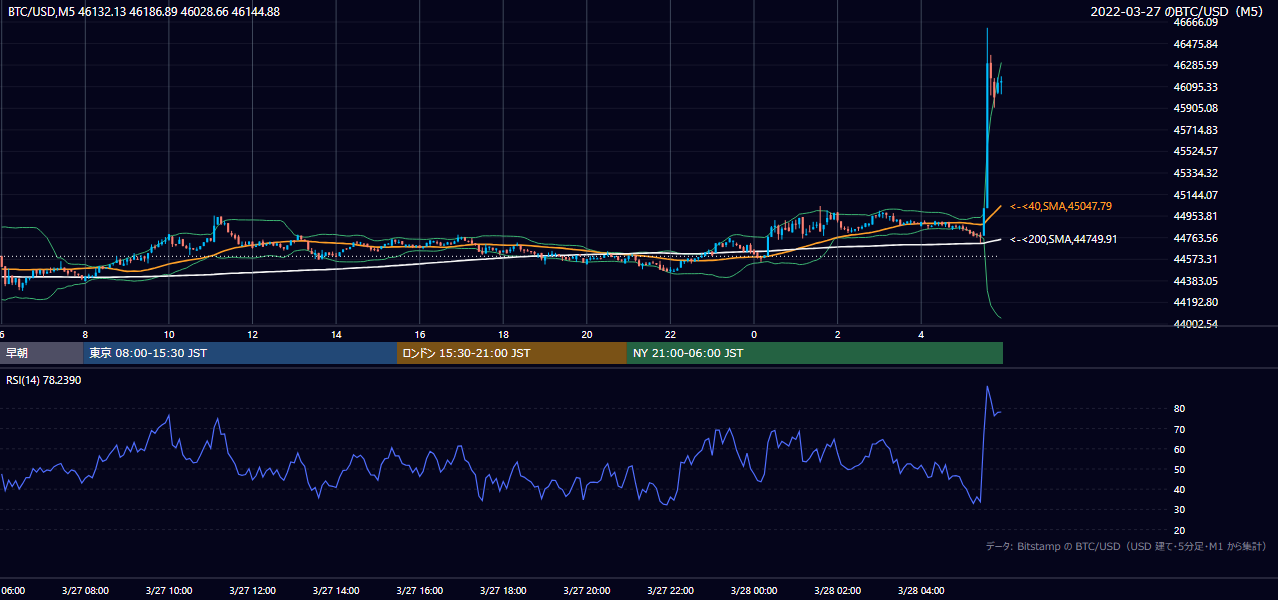Click hour label 10 under the price chart
The image size is (1278, 600).
(x=169, y=335)
